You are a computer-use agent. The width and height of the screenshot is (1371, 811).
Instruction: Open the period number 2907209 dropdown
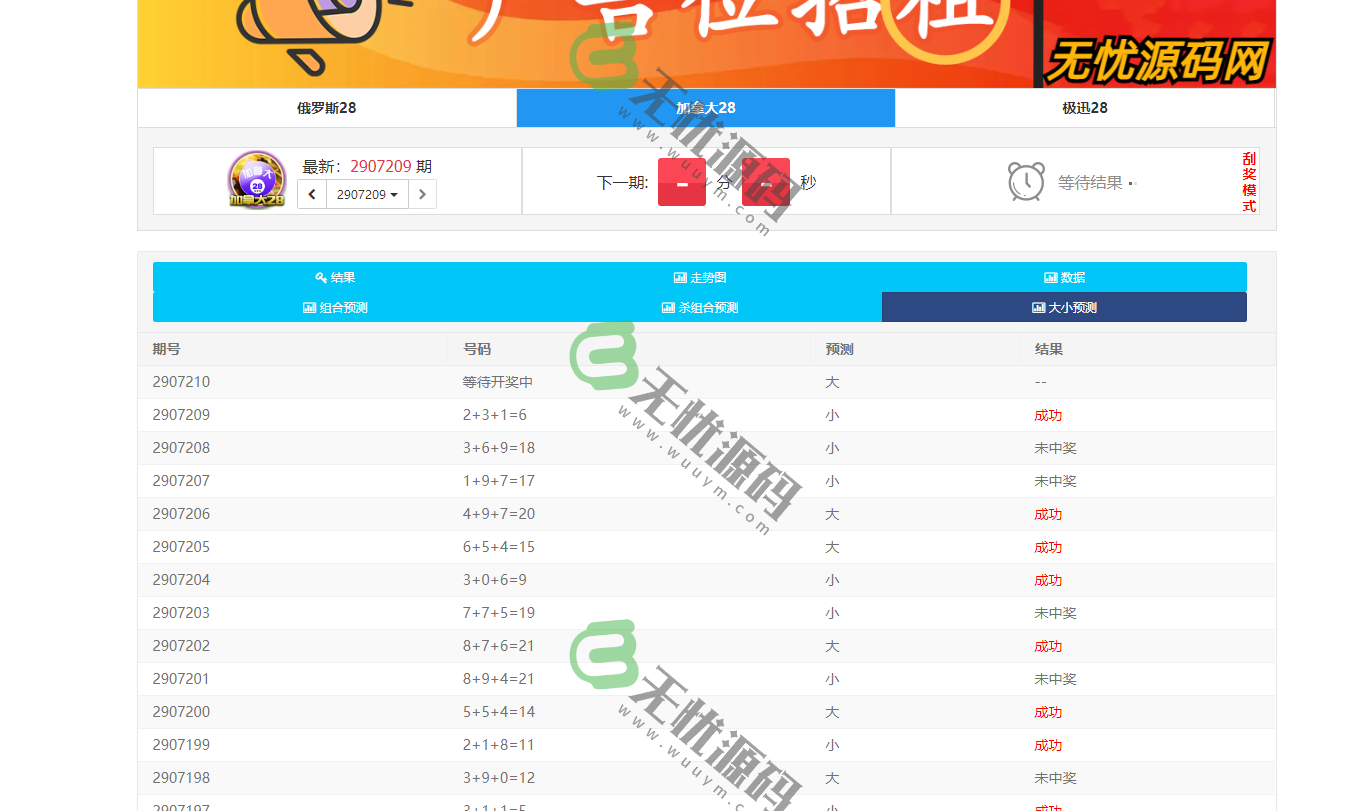coord(367,194)
